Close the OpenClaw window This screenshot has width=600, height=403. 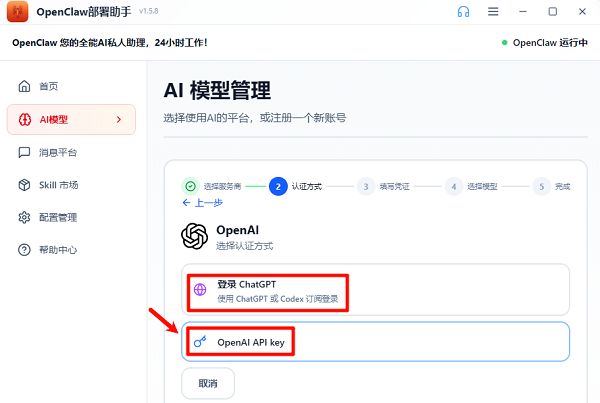click(582, 12)
